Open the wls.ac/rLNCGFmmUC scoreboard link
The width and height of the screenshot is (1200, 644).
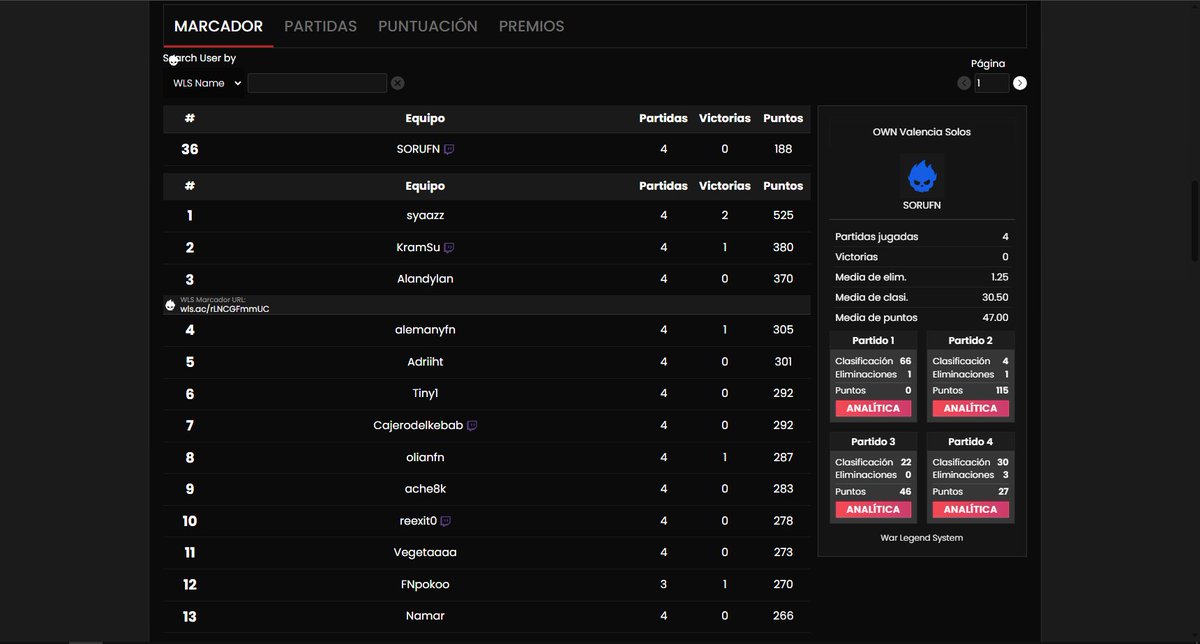(x=224, y=309)
